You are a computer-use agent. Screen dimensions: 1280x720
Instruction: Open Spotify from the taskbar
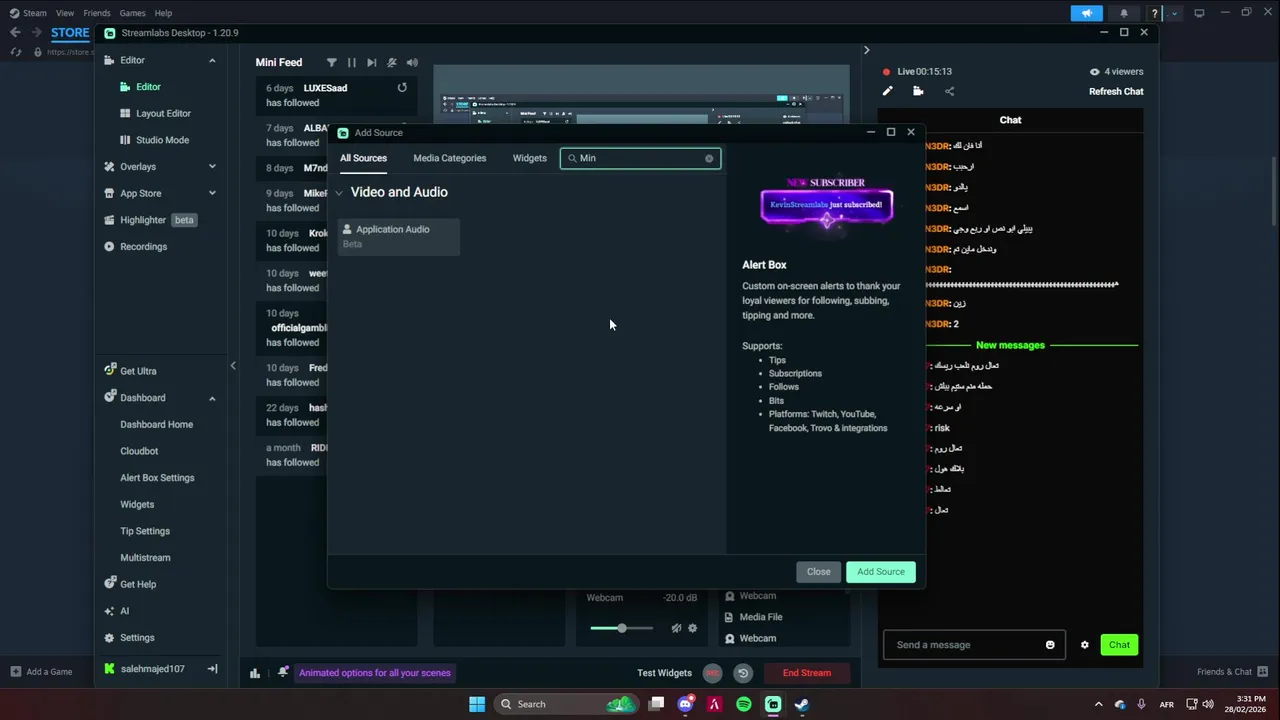pyautogui.click(x=743, y=704)
